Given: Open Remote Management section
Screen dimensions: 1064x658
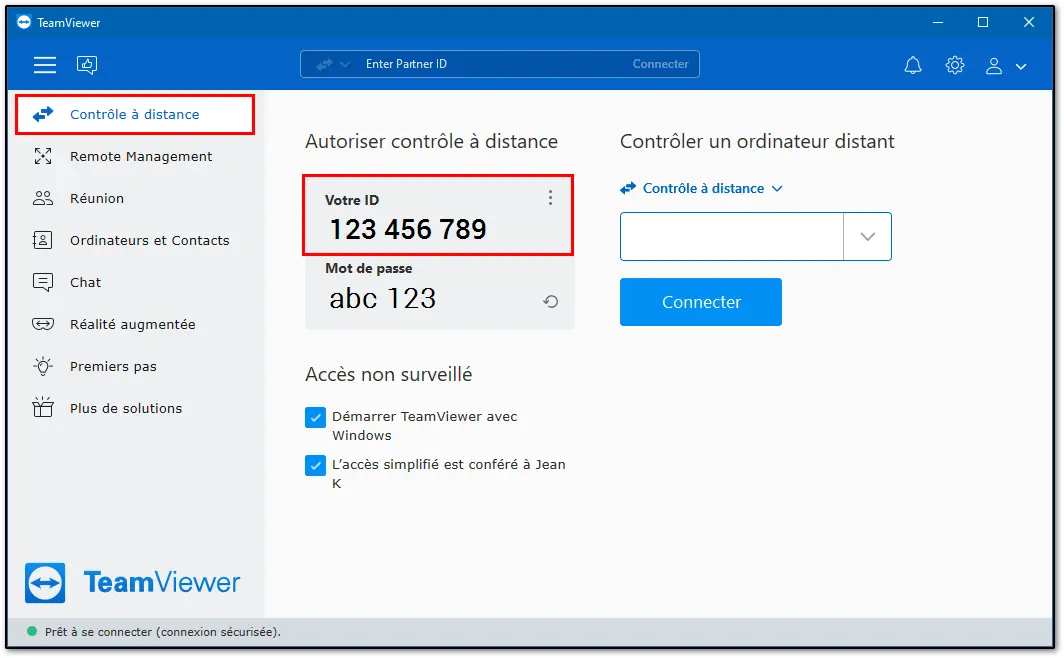Looking at the screenshot, I should 140,157.
